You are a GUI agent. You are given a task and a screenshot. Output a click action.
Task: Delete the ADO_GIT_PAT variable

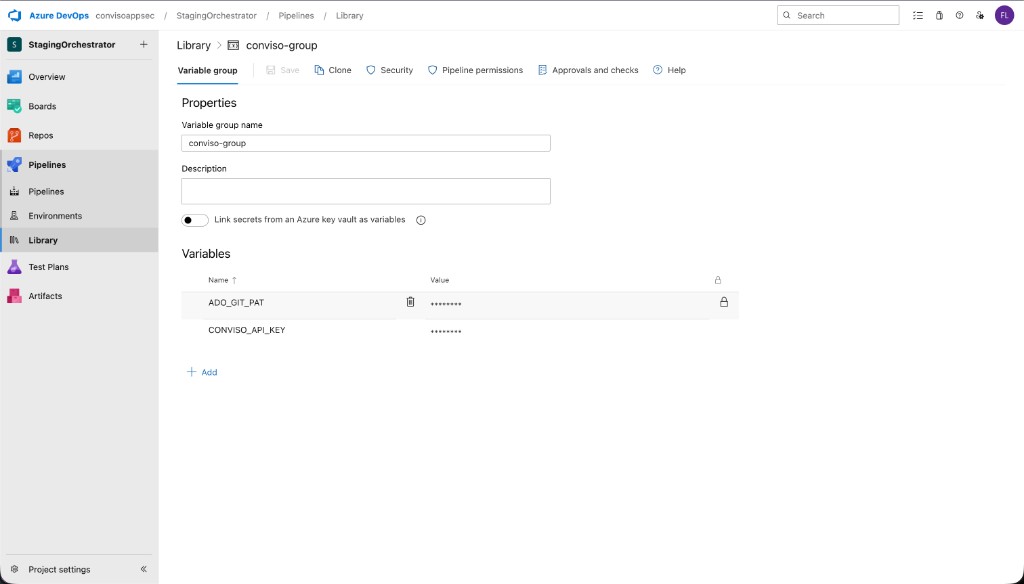[410, 301]
